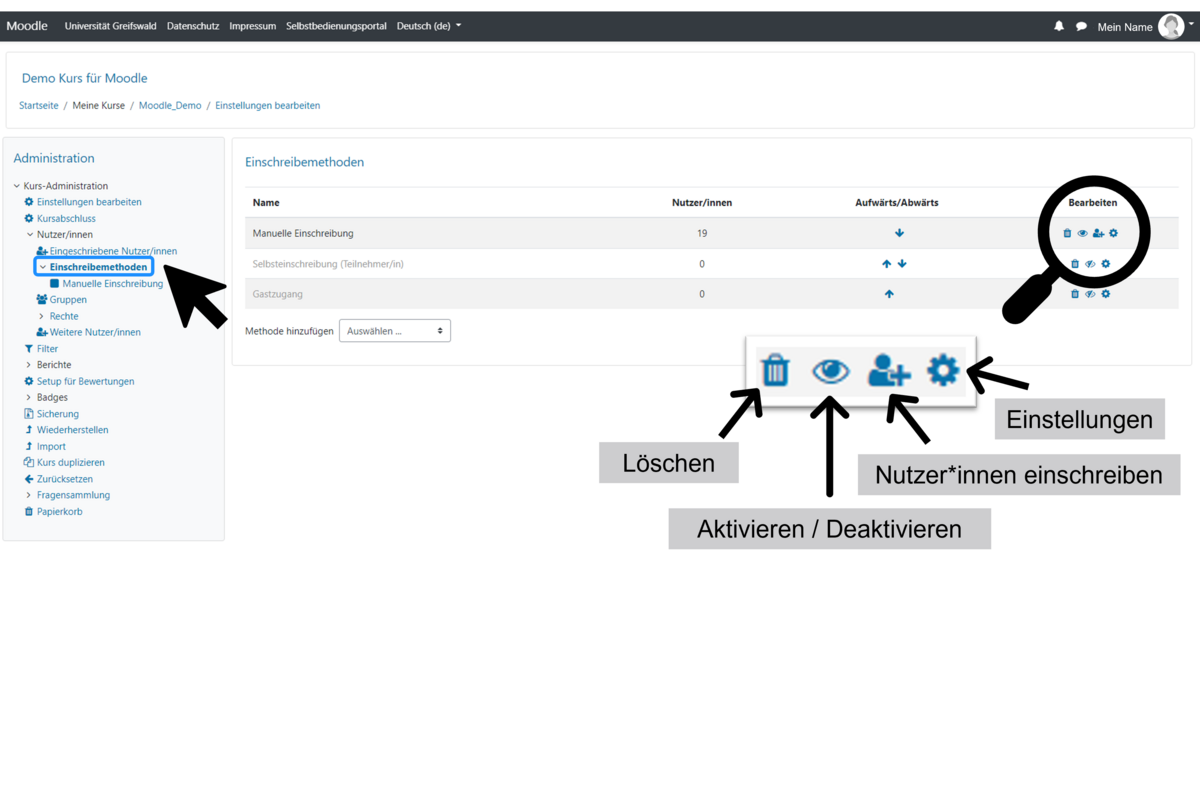Image resolution: width=1200 pixels, height=809 pixels.
Task: Open the messages speech bubble icon
Action: click(1081, 27)
